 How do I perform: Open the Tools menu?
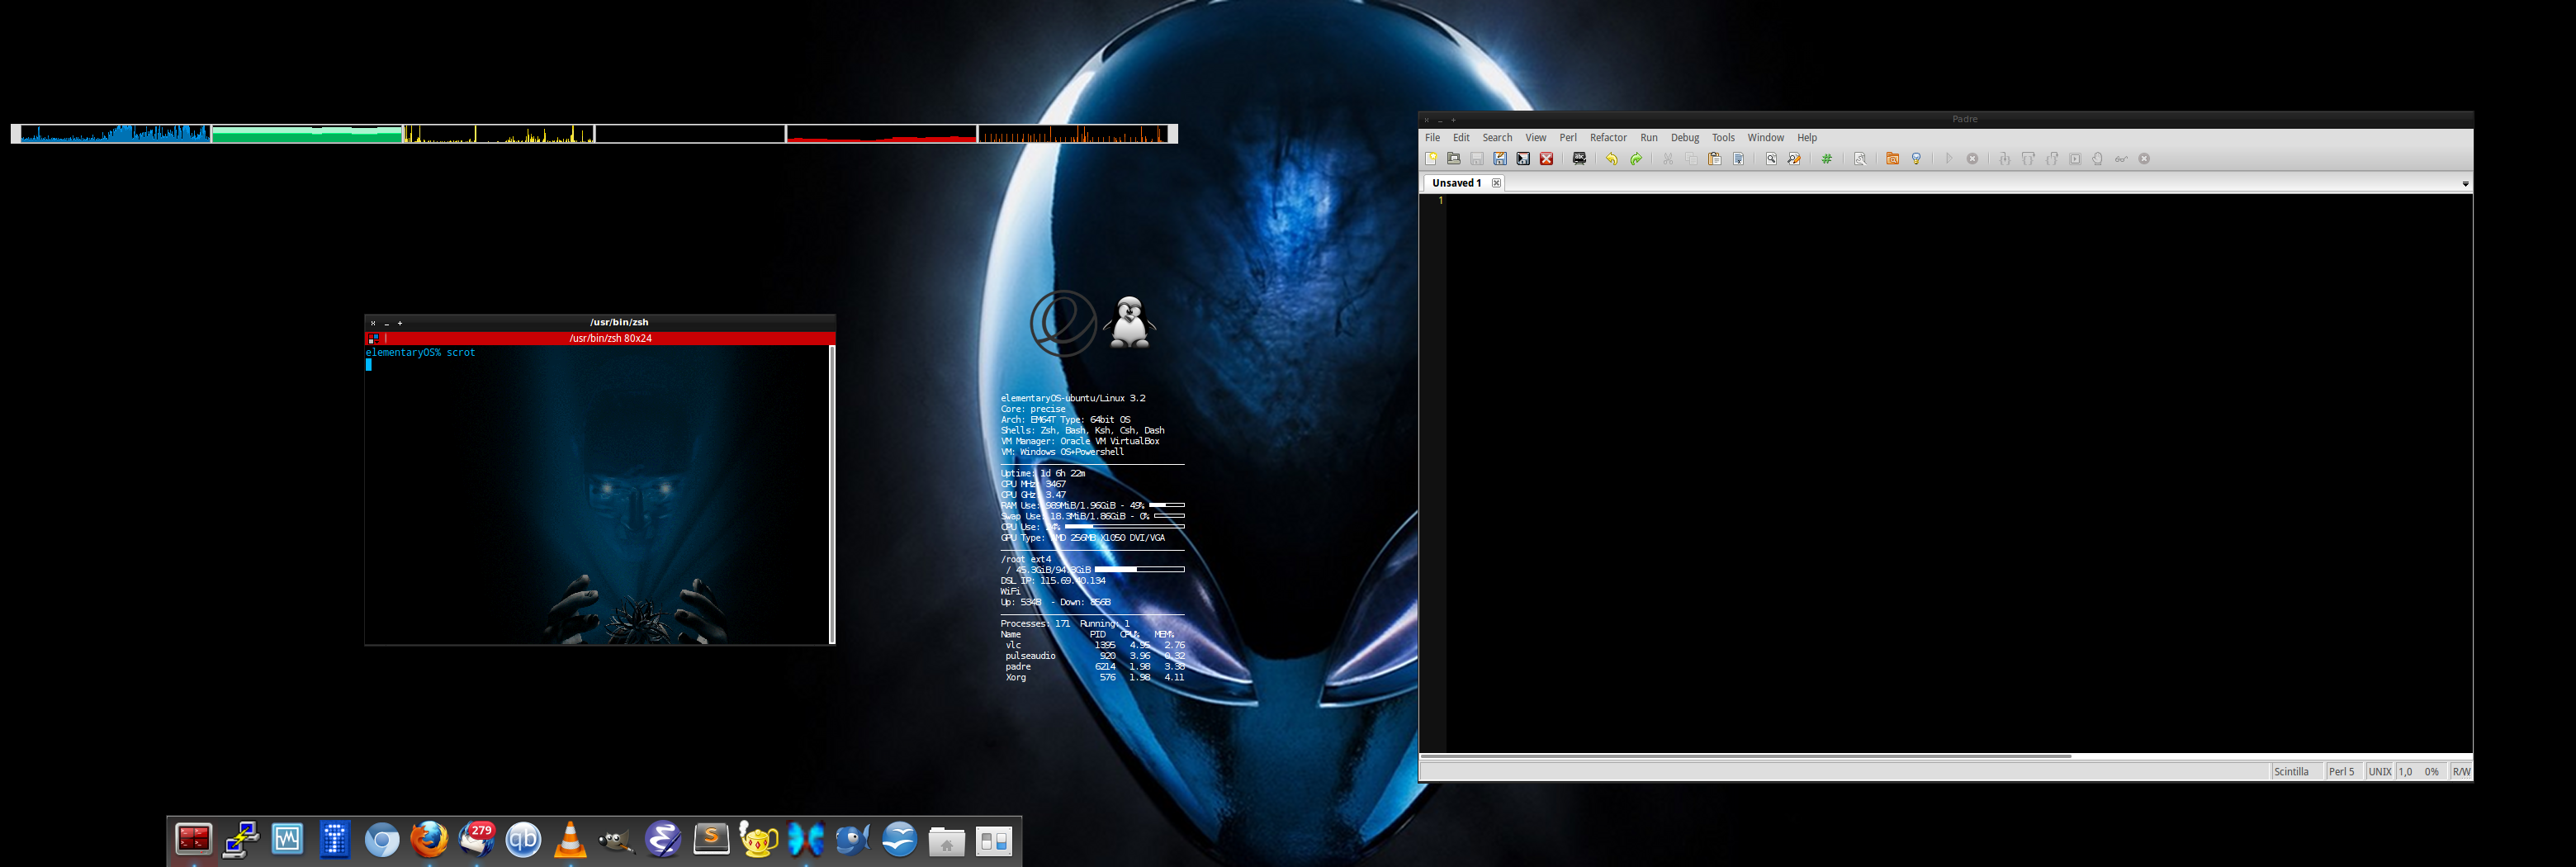(1723, 138)
